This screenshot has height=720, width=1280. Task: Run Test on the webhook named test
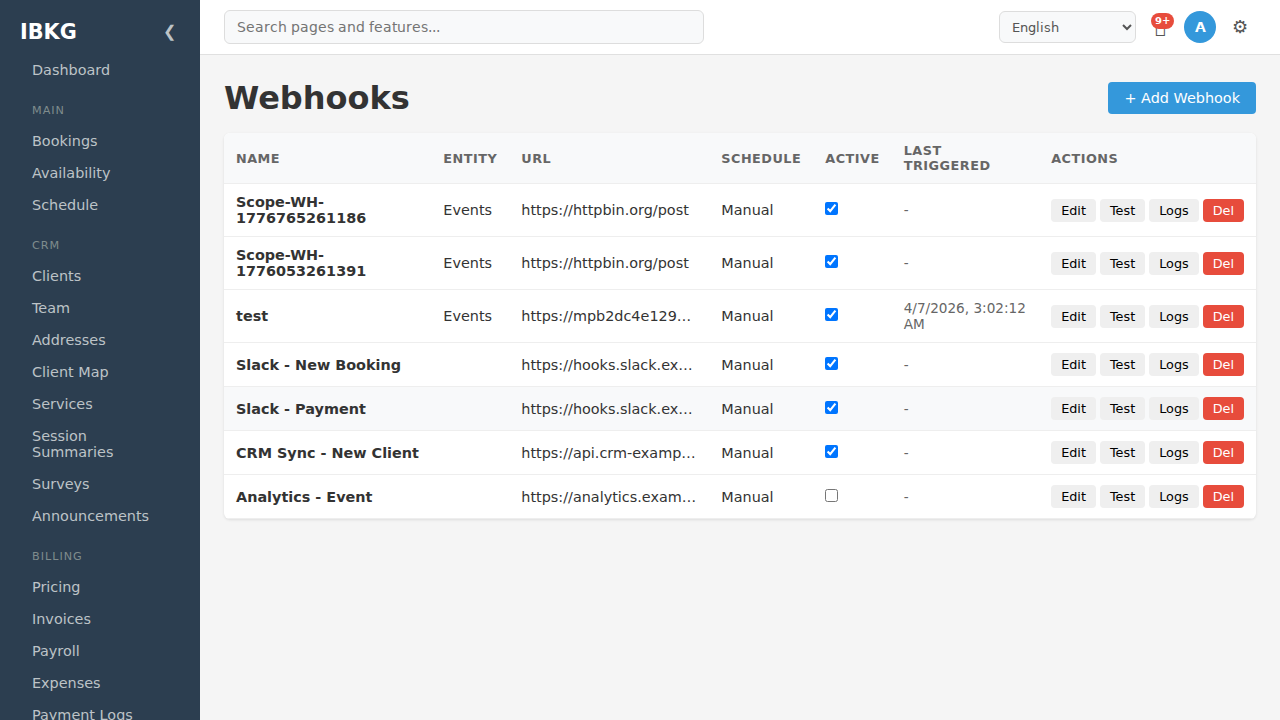point(1122,316)
